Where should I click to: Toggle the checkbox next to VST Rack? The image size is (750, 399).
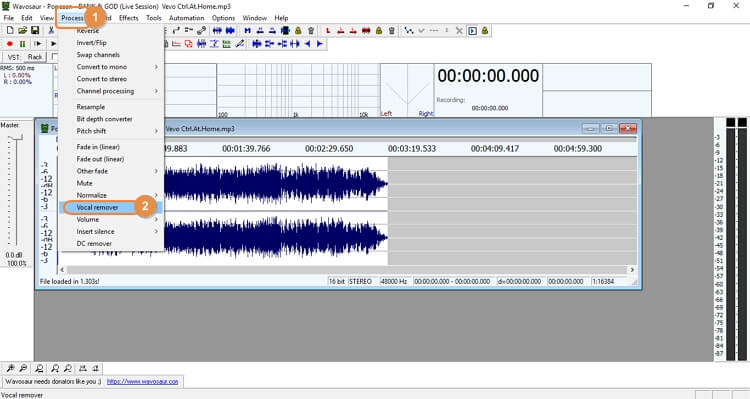pos(55,56)
